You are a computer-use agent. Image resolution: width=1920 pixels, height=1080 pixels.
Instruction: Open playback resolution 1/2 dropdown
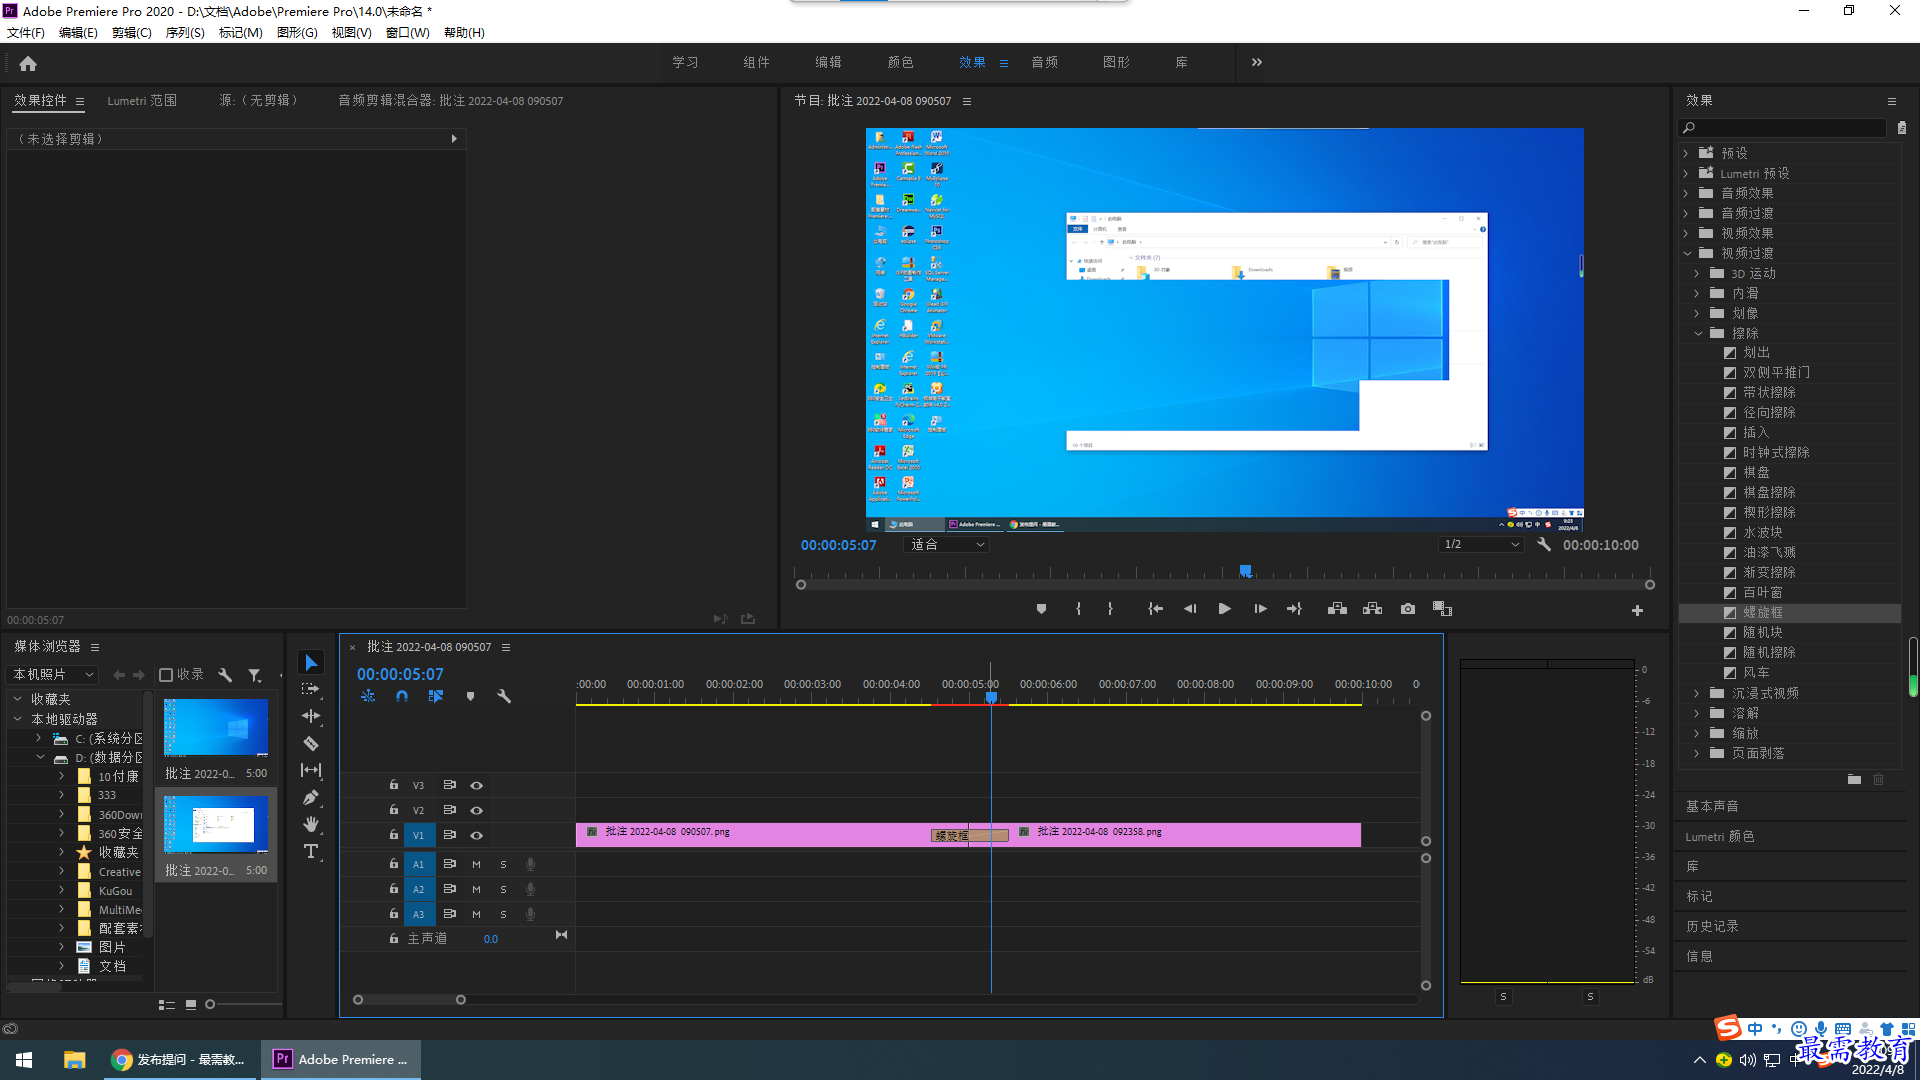pos(1481,545)
